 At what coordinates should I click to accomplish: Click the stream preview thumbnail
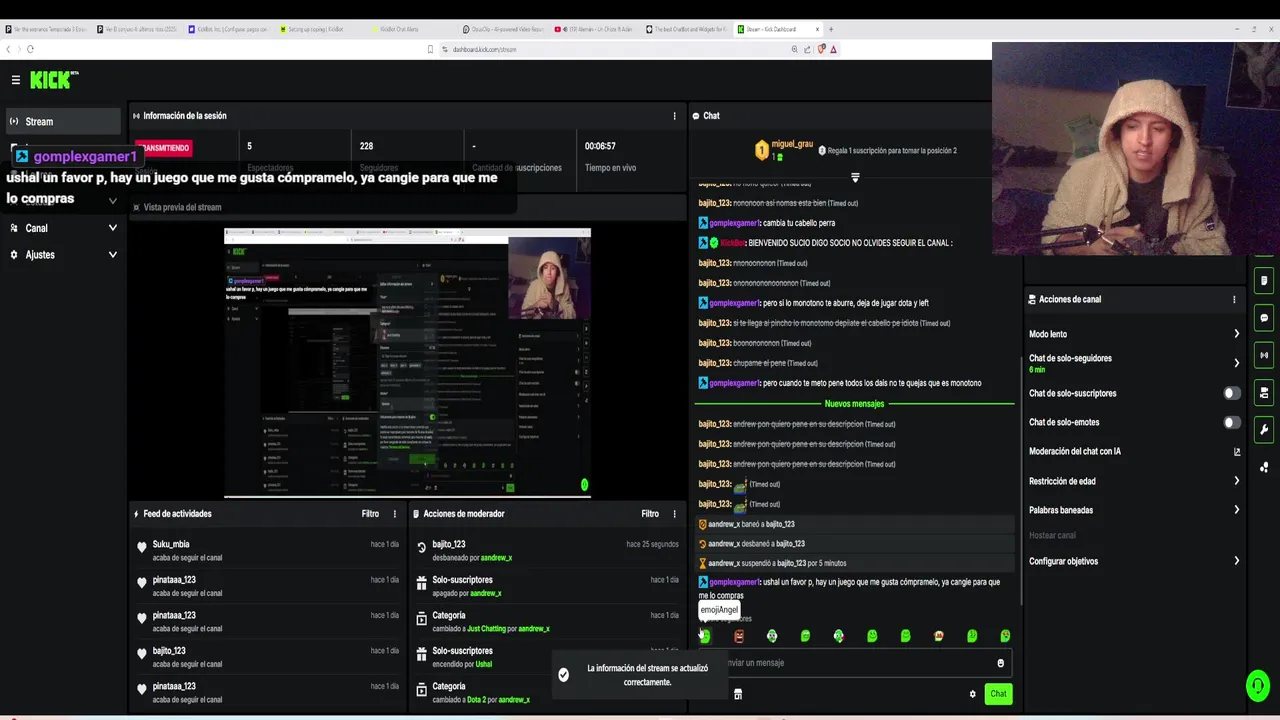(407, 362)
